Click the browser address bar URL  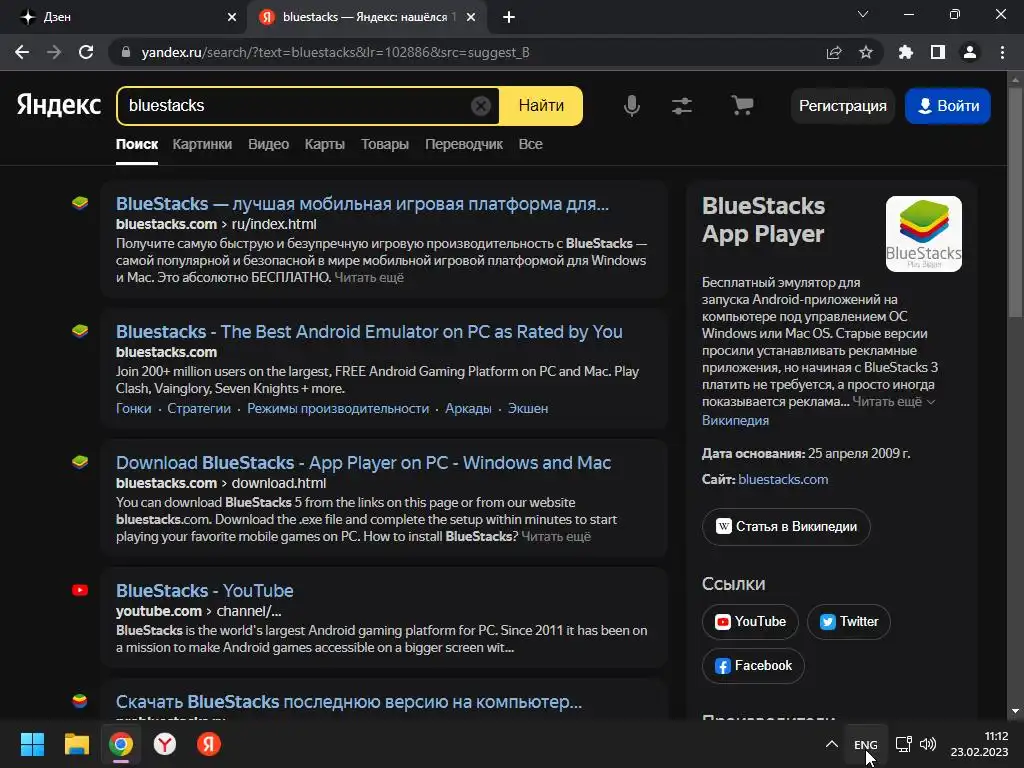coord(336,52)
